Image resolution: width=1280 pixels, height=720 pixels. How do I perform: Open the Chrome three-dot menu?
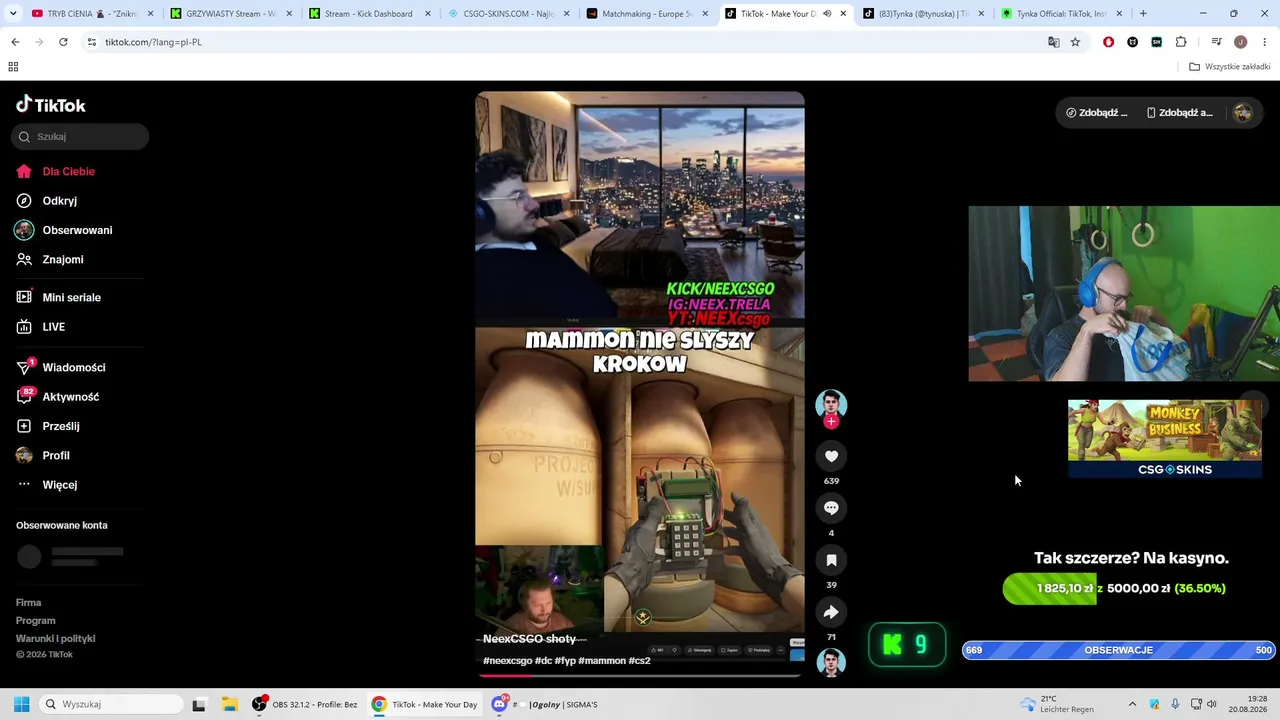[1265, 42]
